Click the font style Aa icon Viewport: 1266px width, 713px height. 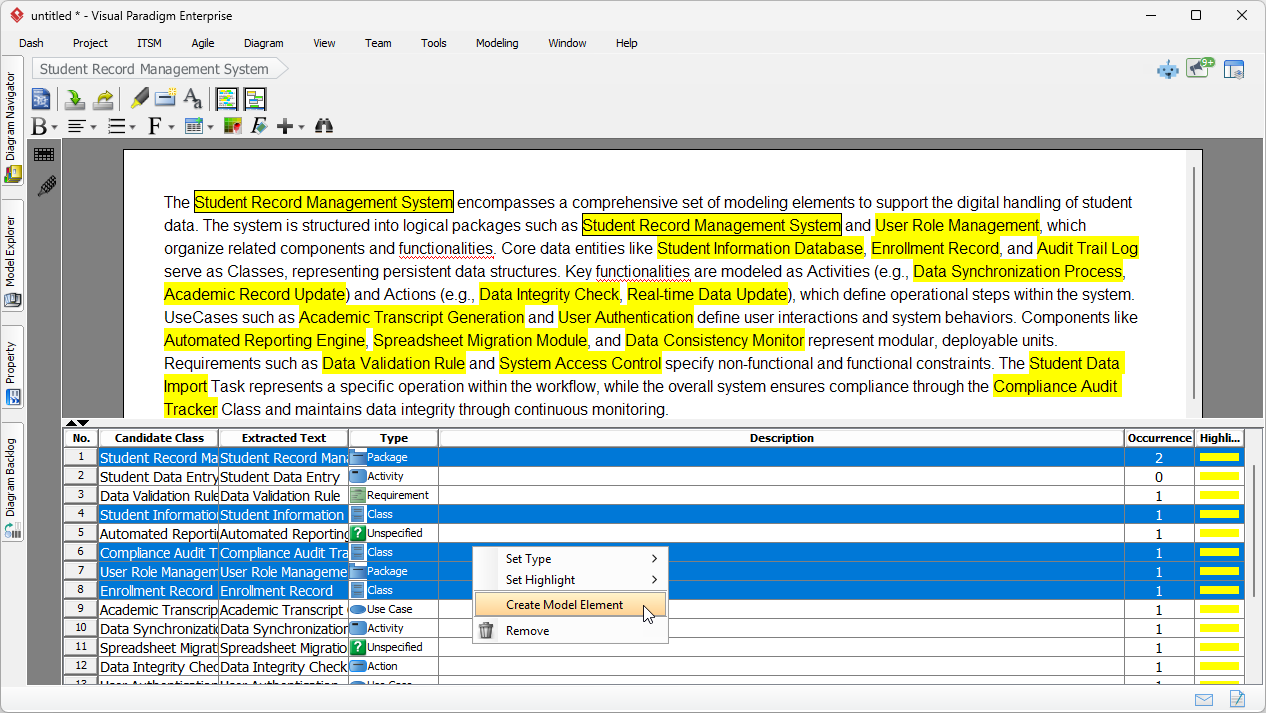[194, 99]
